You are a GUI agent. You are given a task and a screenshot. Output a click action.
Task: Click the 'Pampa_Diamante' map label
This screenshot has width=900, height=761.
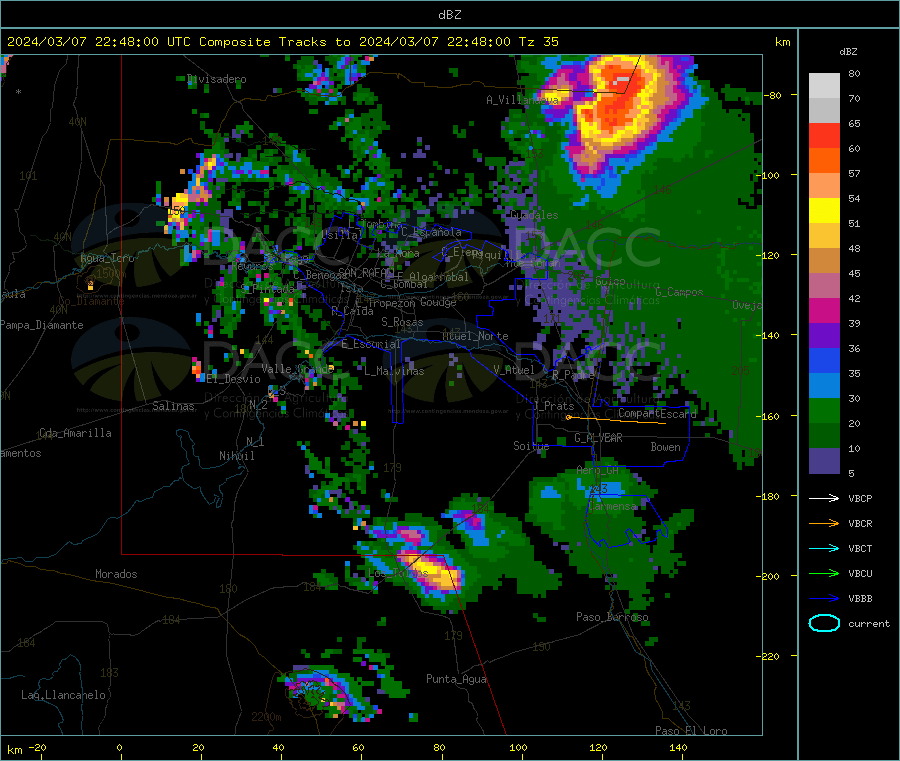tap(41, 325)
